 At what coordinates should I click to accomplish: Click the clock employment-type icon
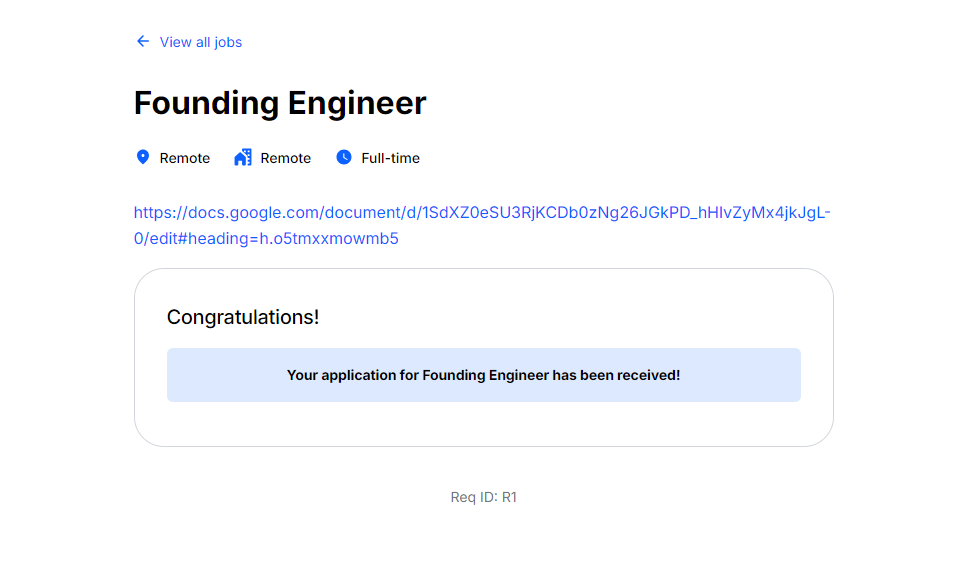pos(344,158)
